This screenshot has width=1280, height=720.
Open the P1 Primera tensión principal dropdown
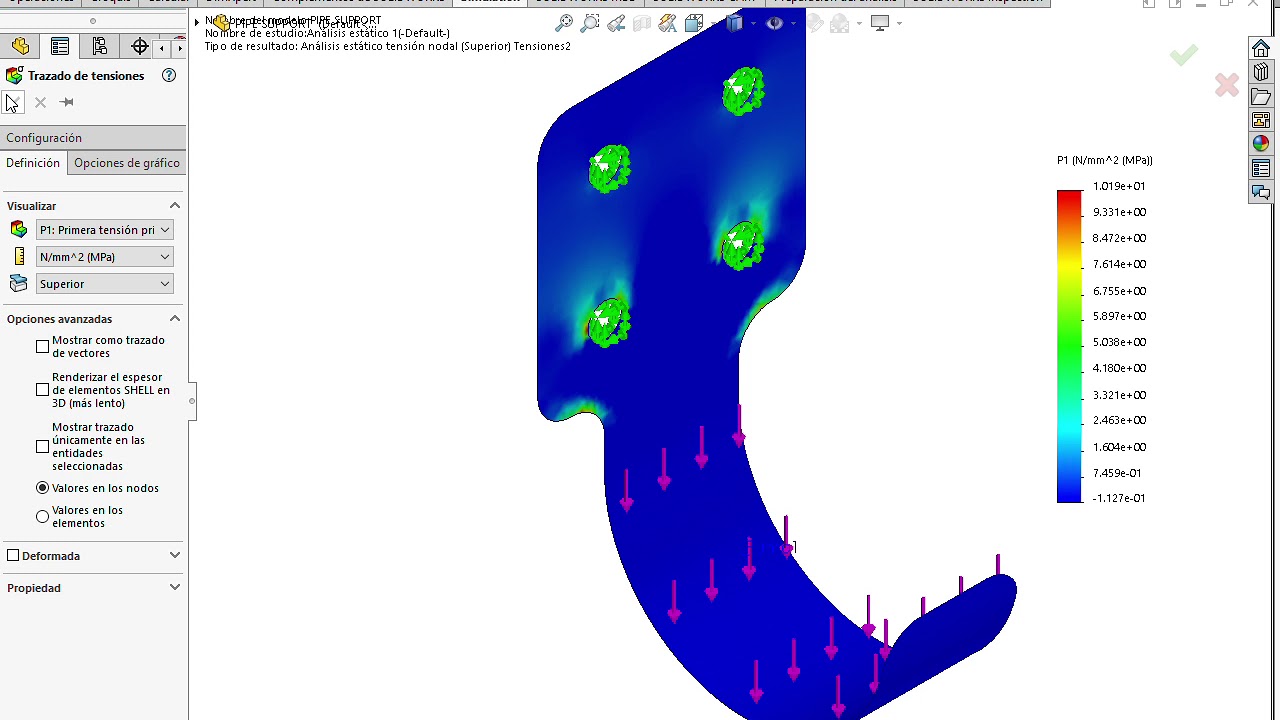pyautogui.click(x=104, y=230)
